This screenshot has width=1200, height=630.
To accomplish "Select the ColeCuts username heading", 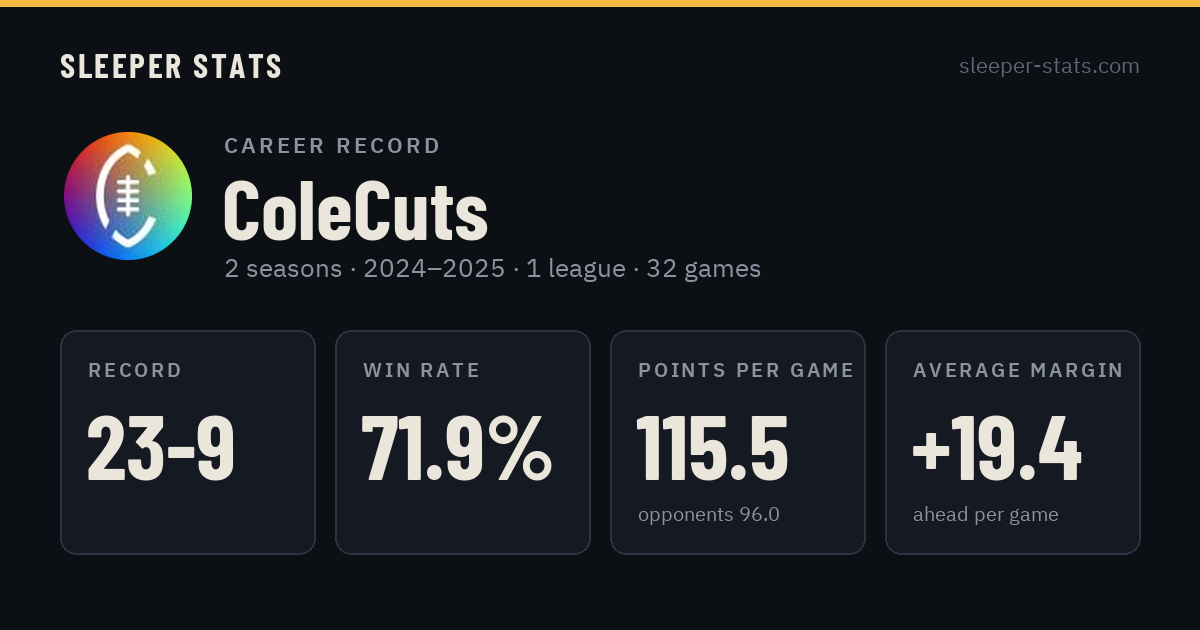I will (x=355, y=210).
